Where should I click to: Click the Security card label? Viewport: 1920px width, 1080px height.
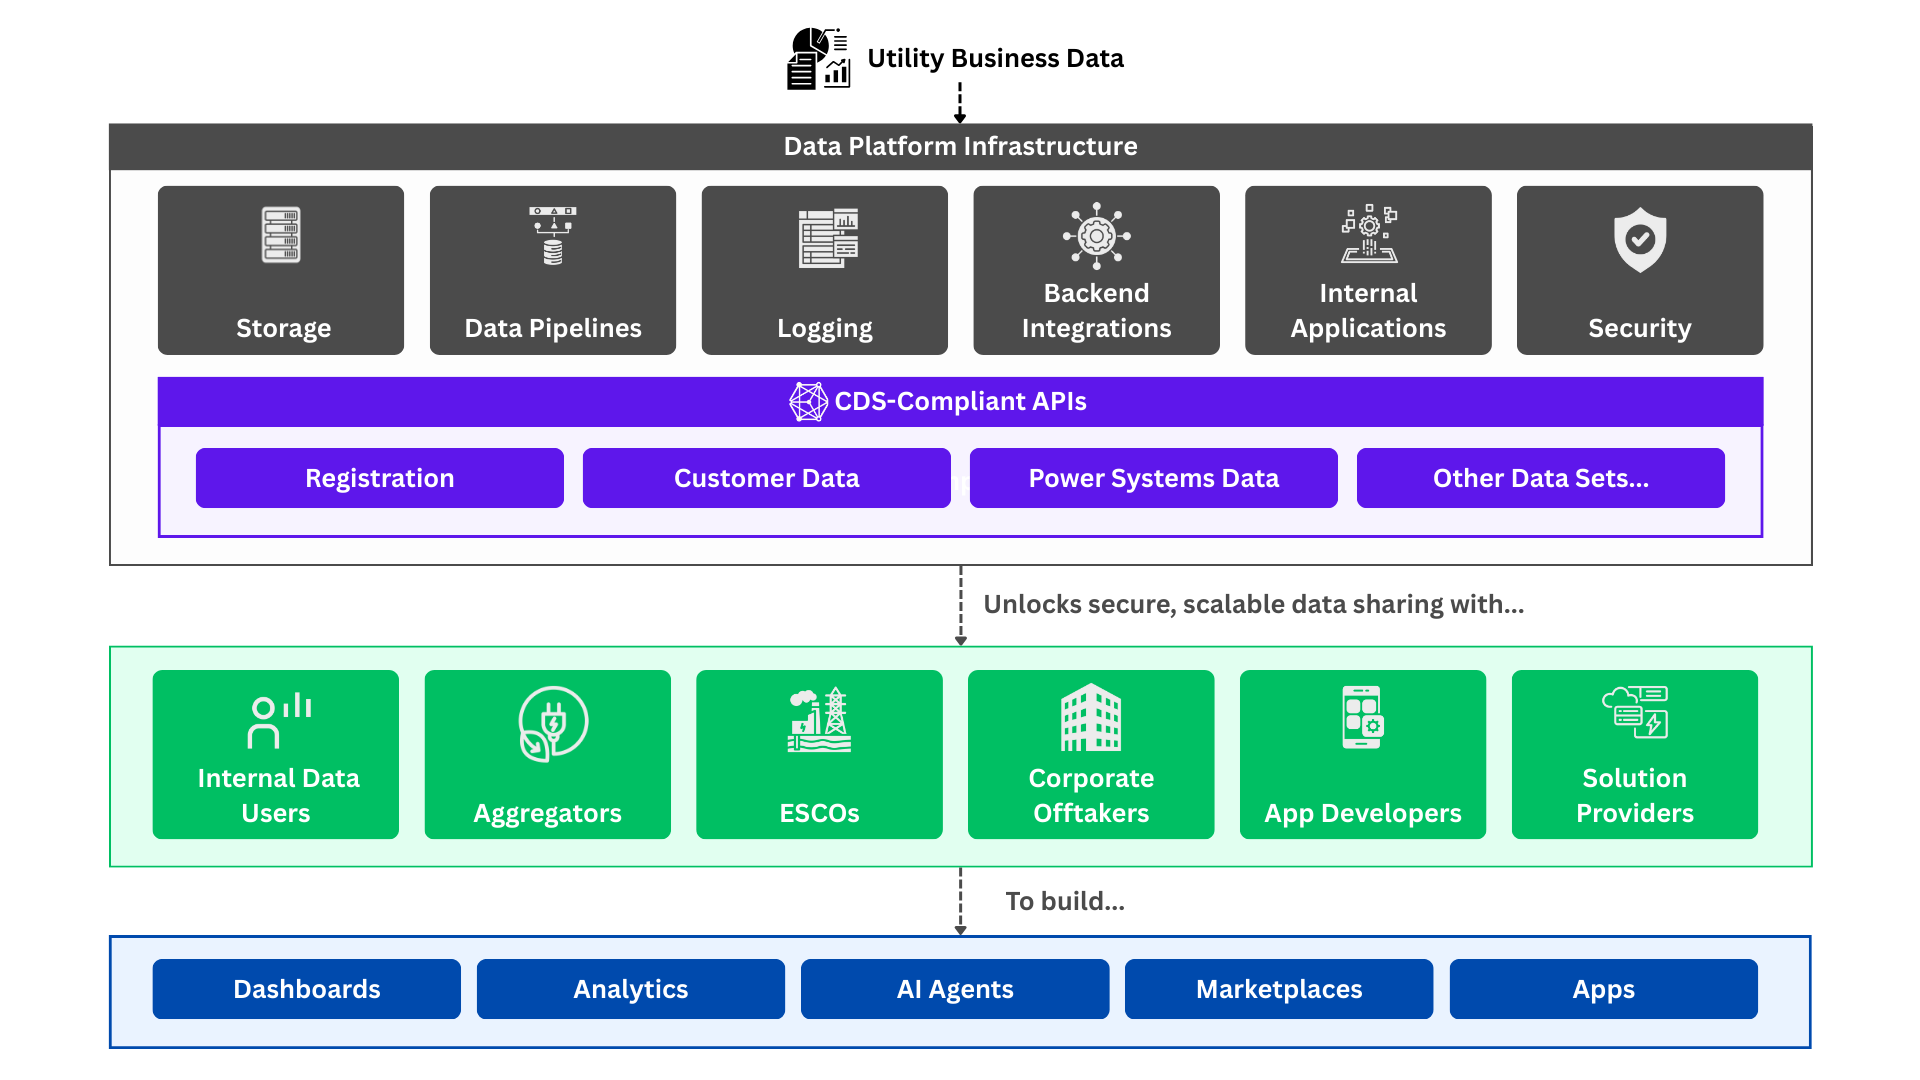click(x=1640, y=329)
